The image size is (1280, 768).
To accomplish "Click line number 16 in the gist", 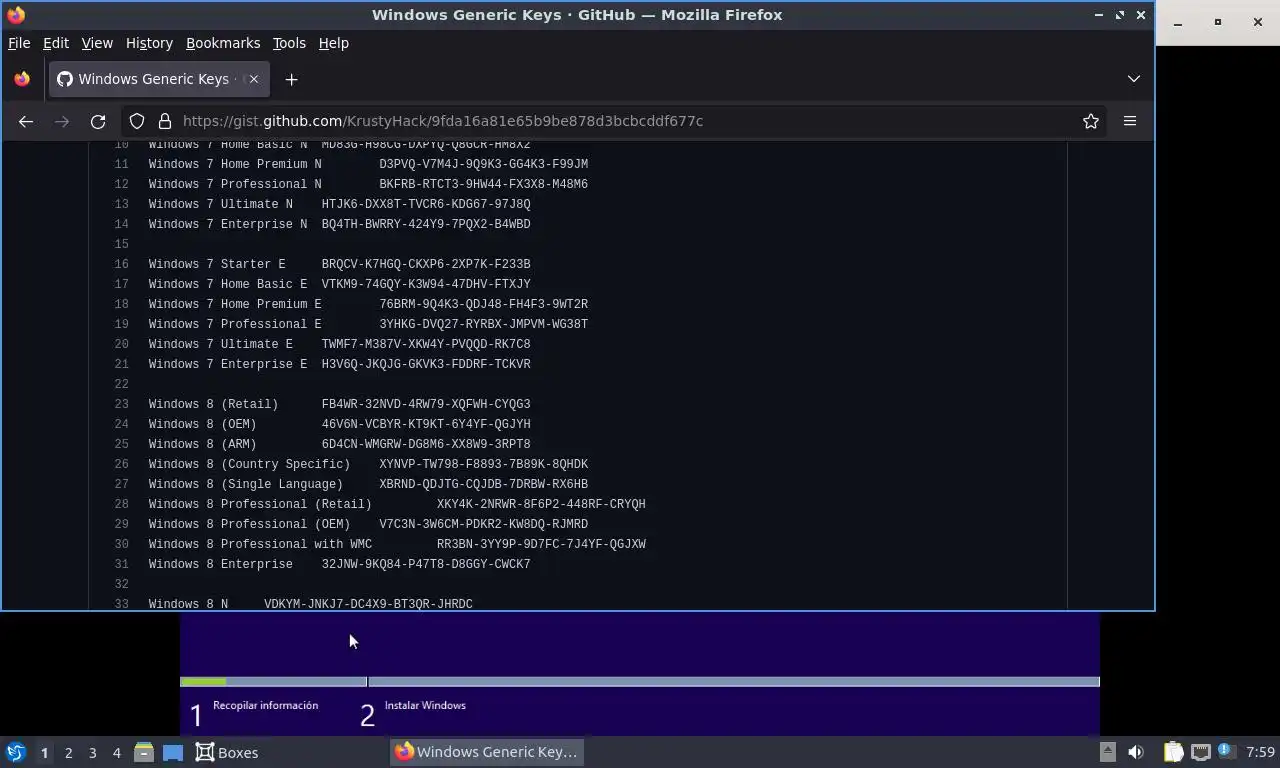I will 122,264.
